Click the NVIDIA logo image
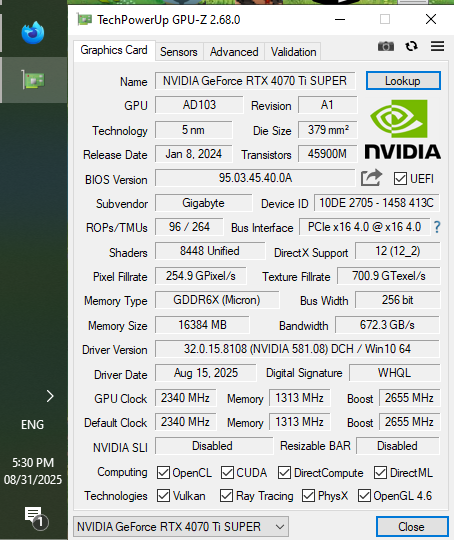 click(402, 129)
